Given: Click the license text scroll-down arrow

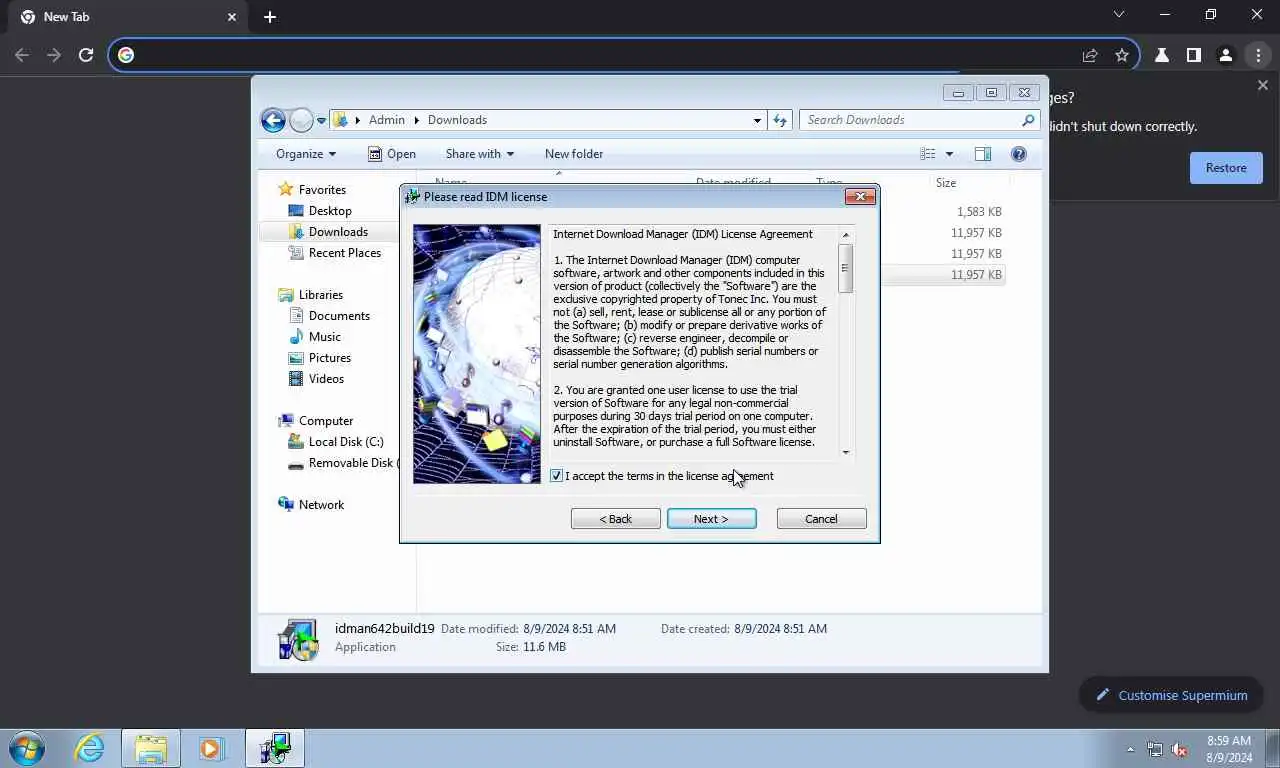Looking at the screenshot, I should [845, 452].
